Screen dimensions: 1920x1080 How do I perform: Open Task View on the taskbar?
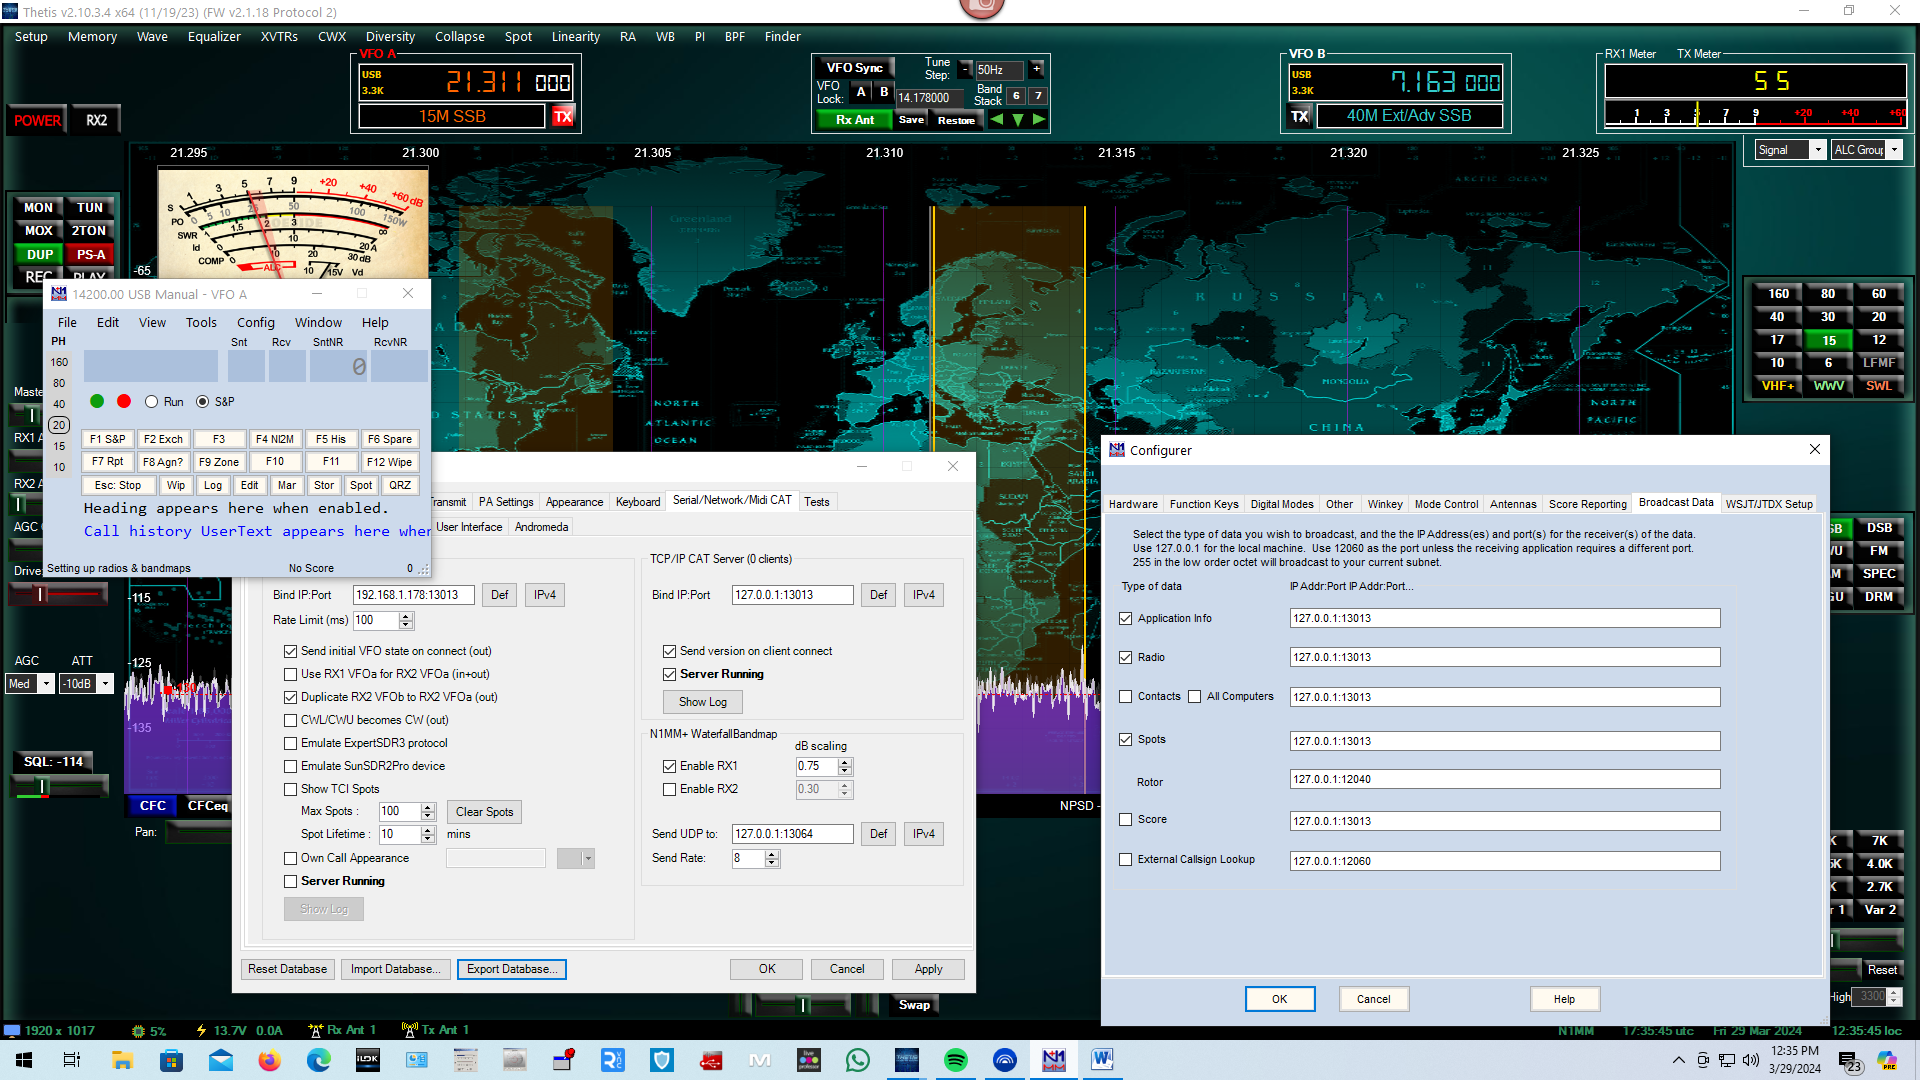click(x=72, y=1060)
